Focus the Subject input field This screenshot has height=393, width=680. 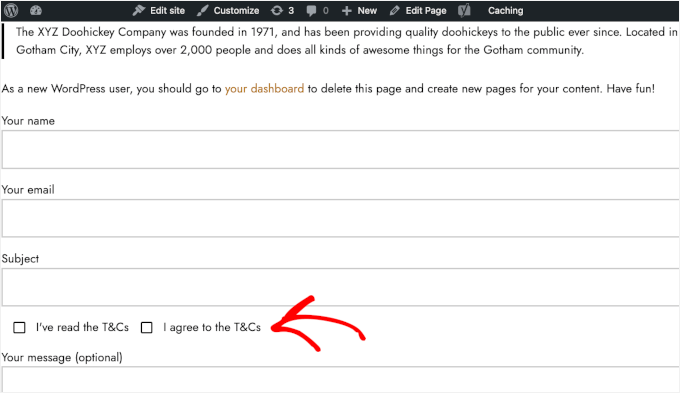[340, 287]
